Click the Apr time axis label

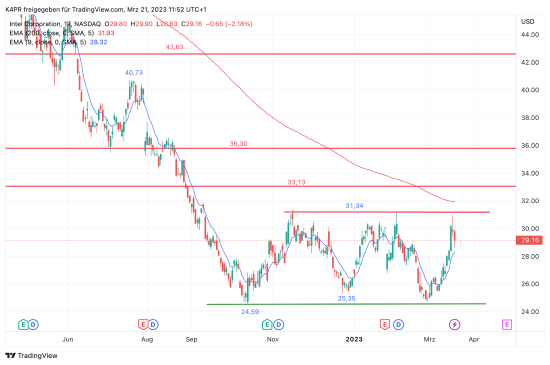[474, 339]
